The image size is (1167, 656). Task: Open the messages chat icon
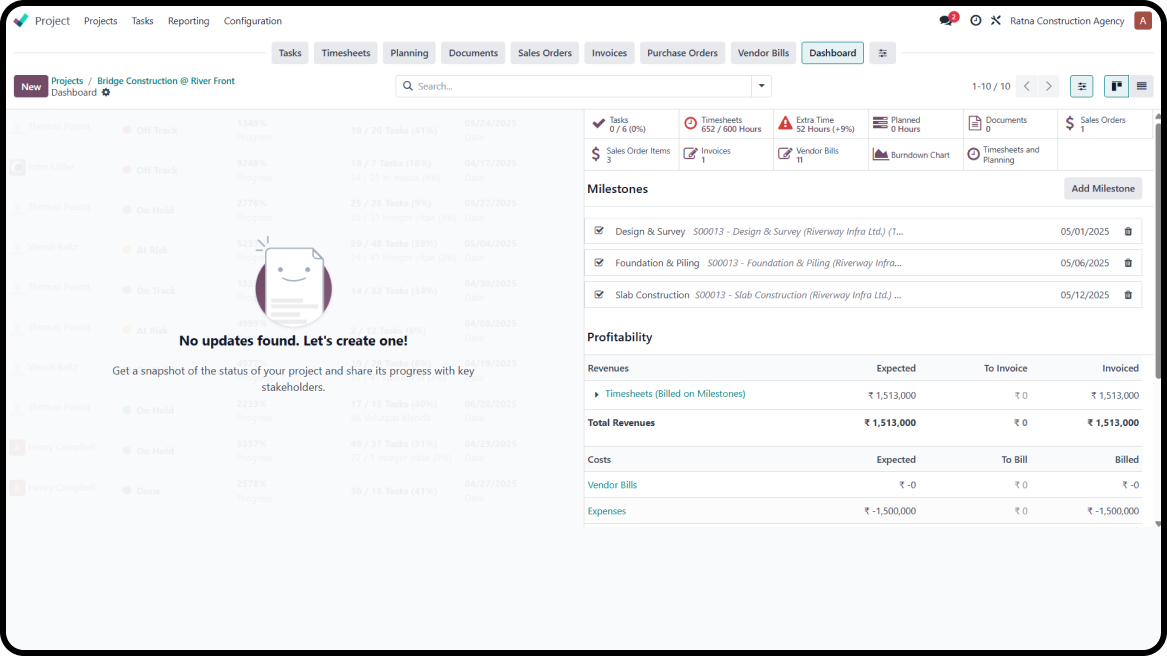(946, 21)
